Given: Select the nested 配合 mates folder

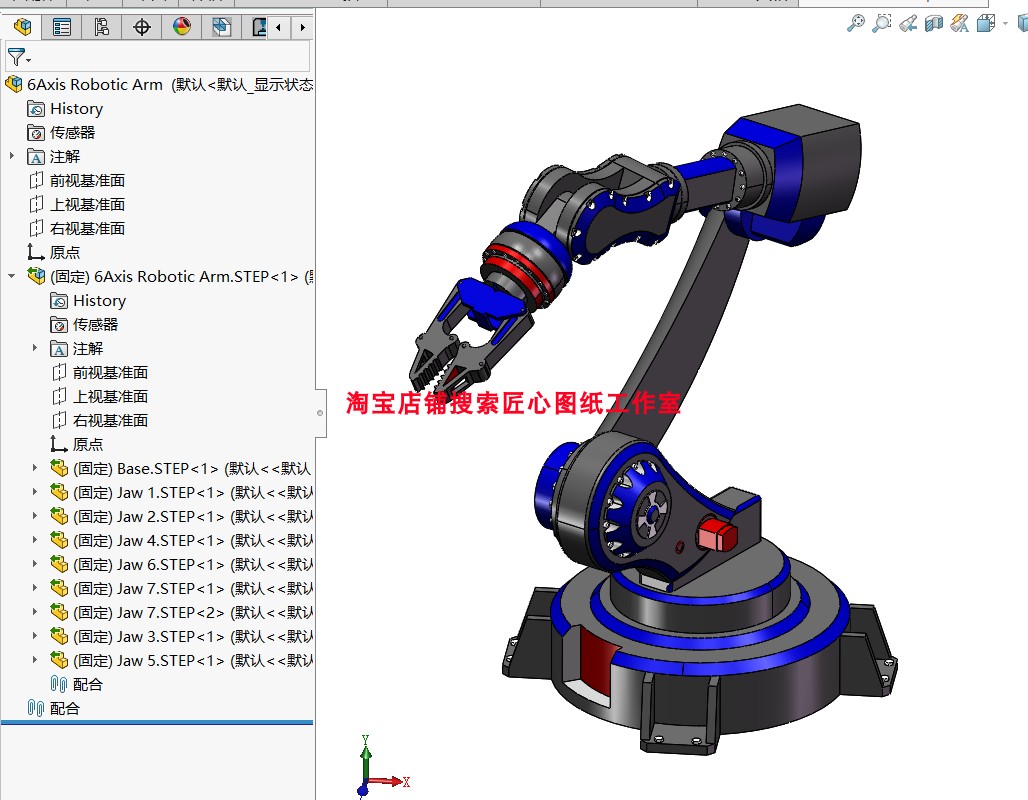Looking at the screenshot, I should (x=77, y=685).
